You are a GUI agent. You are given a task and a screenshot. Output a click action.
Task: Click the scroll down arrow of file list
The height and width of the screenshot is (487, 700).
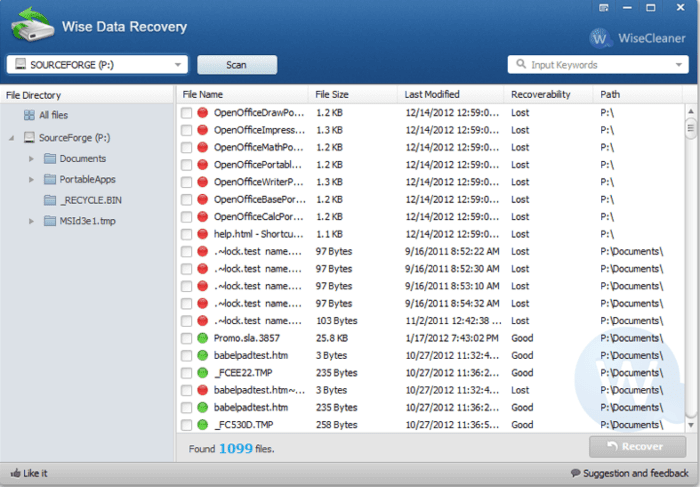click(x=691, y=425)
